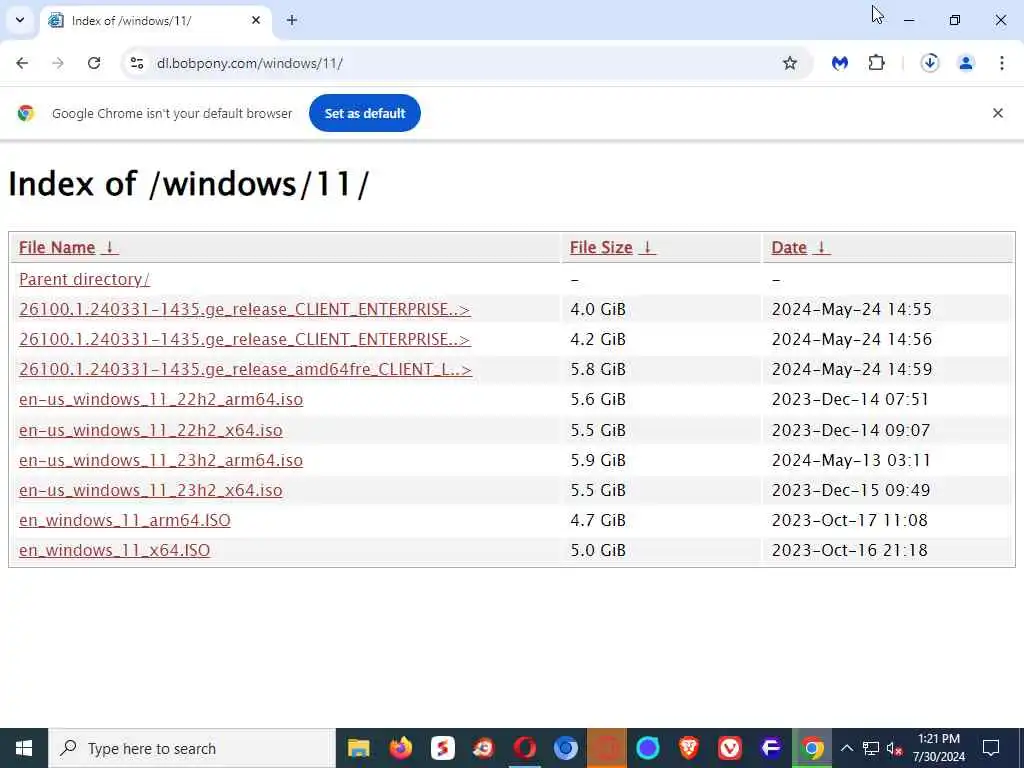Show Chrome downloads via the download icon
1024x768 pixels.
930,63
